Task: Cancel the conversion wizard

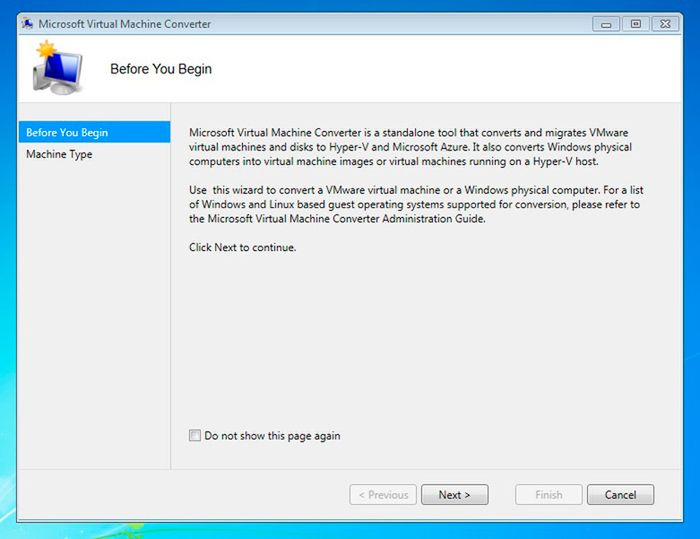Action: [621, 495]
